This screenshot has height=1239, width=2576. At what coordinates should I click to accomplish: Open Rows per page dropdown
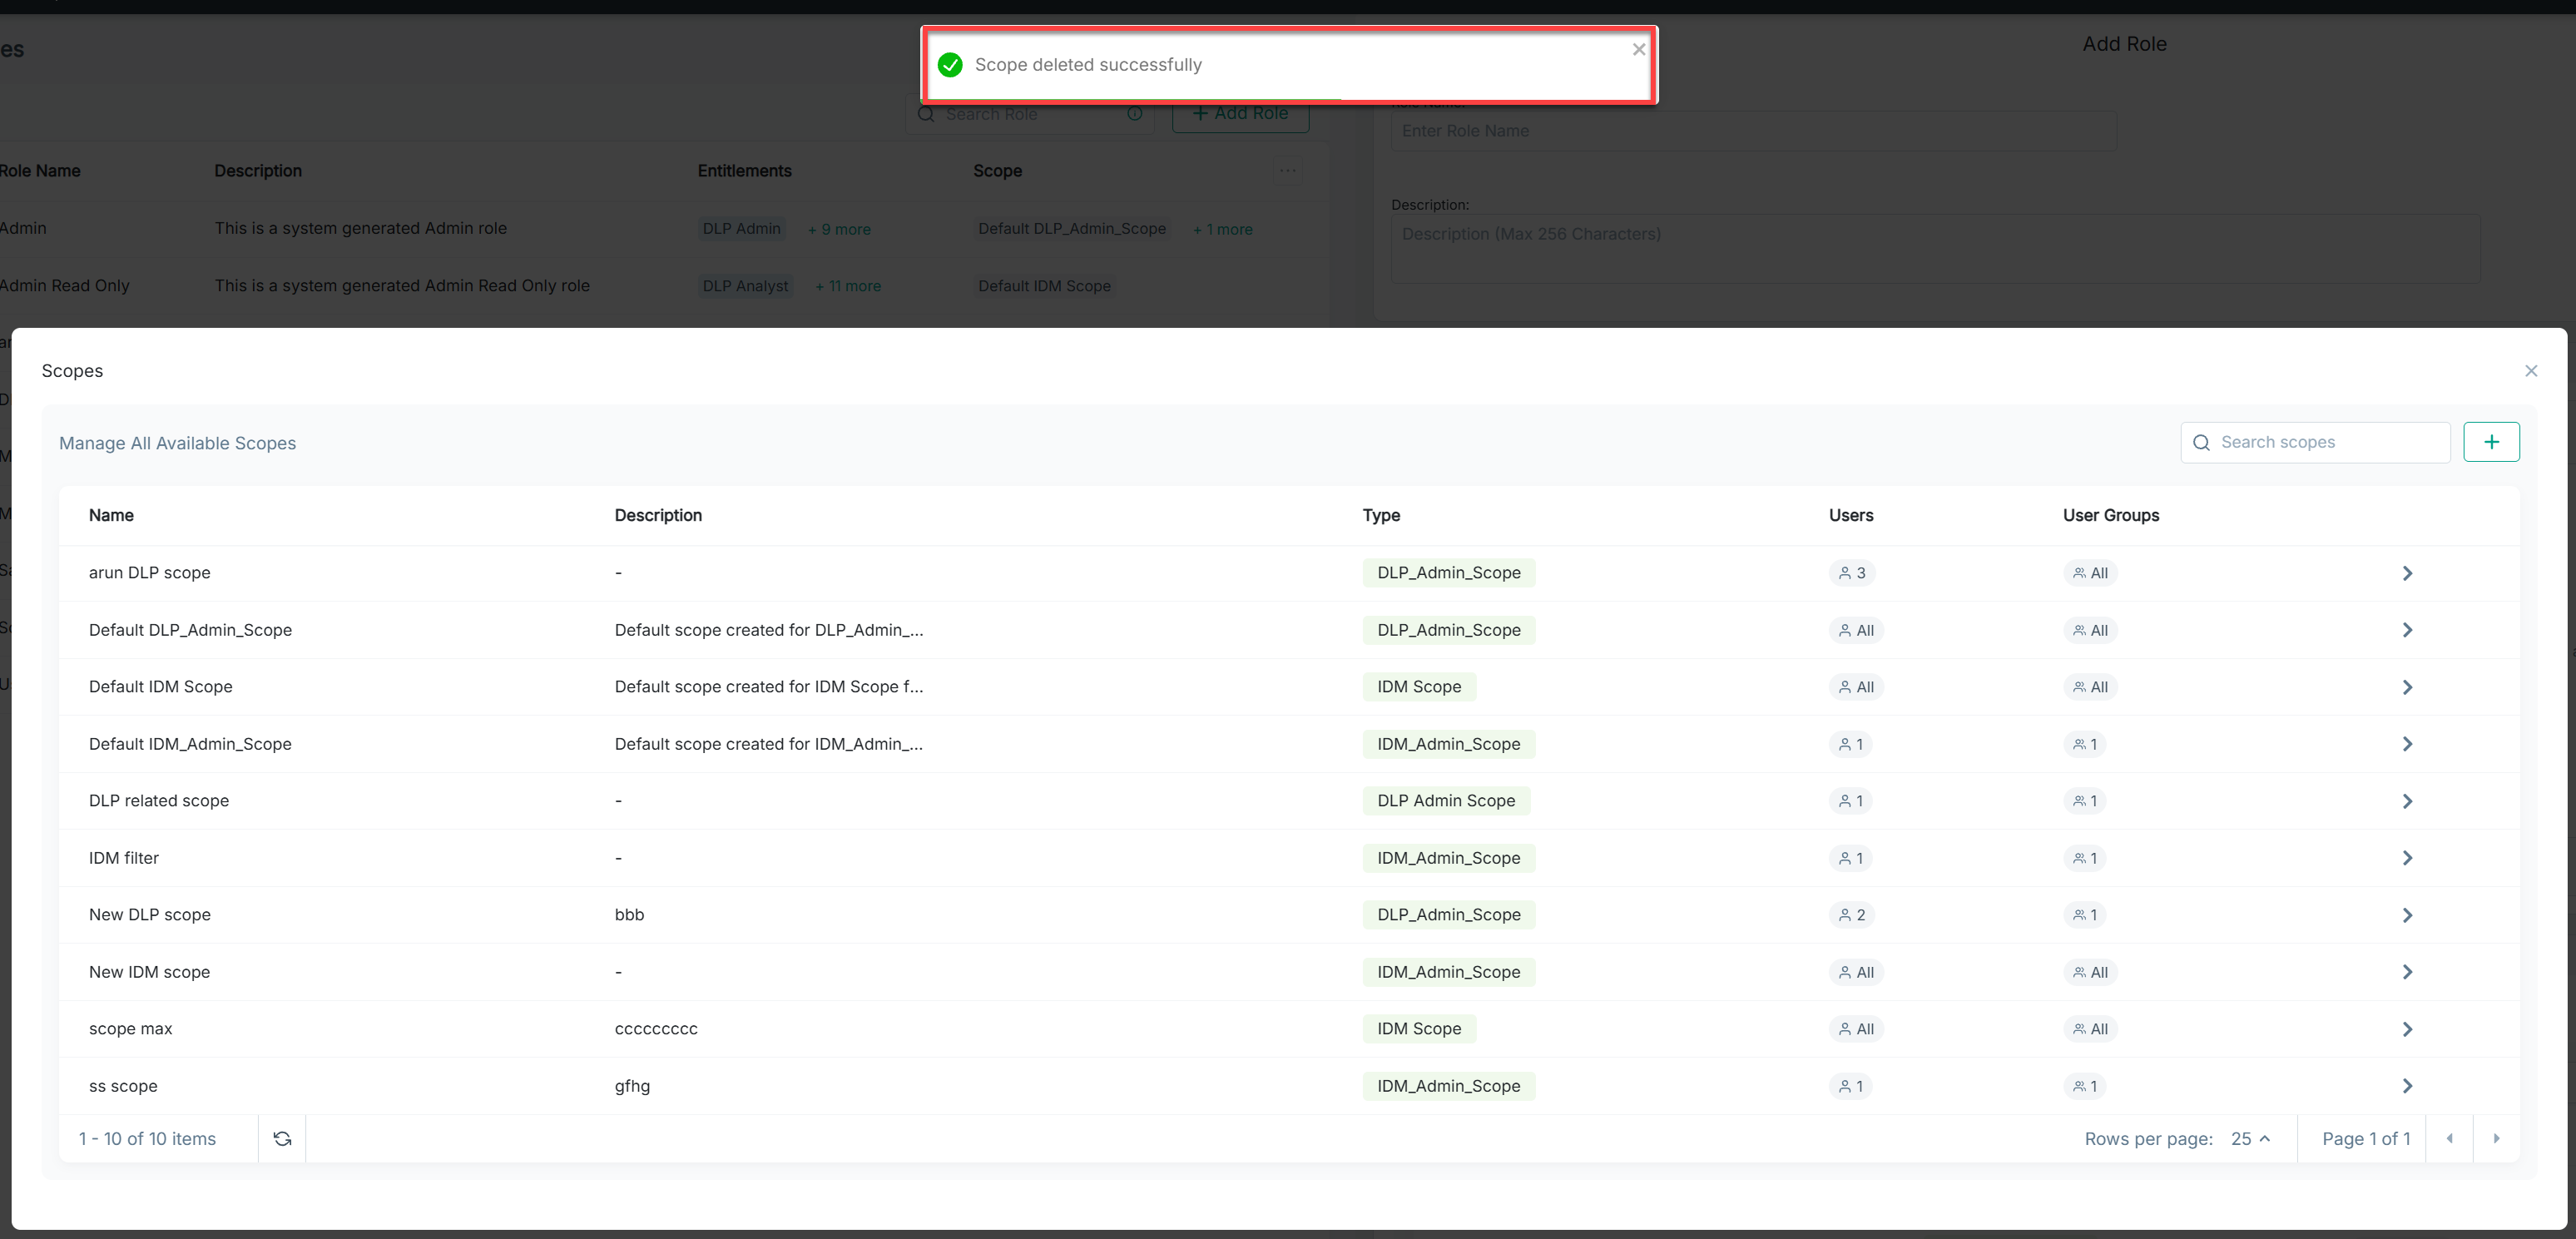pyautogui.click(x=2250, y=1138)
